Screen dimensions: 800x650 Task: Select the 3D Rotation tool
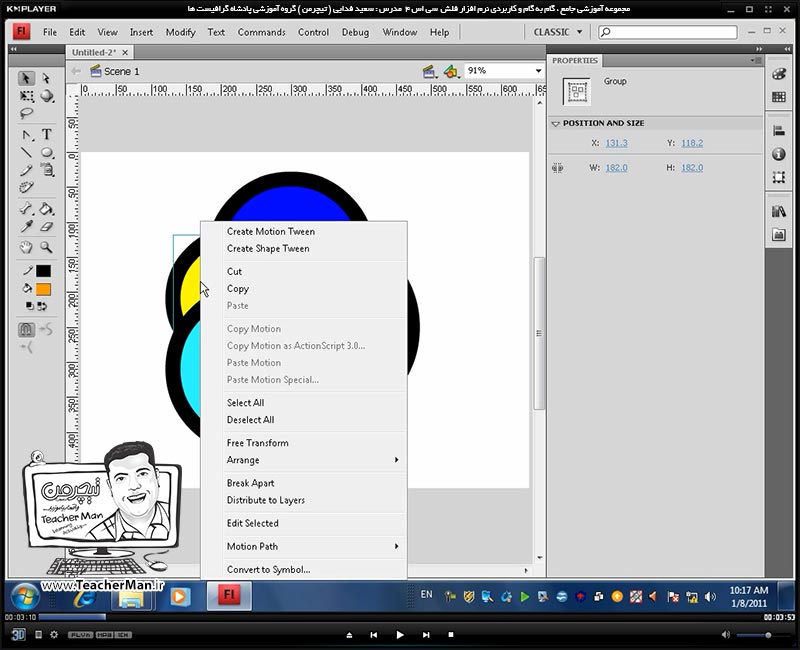pyautogui.click(x=46, y=96)
